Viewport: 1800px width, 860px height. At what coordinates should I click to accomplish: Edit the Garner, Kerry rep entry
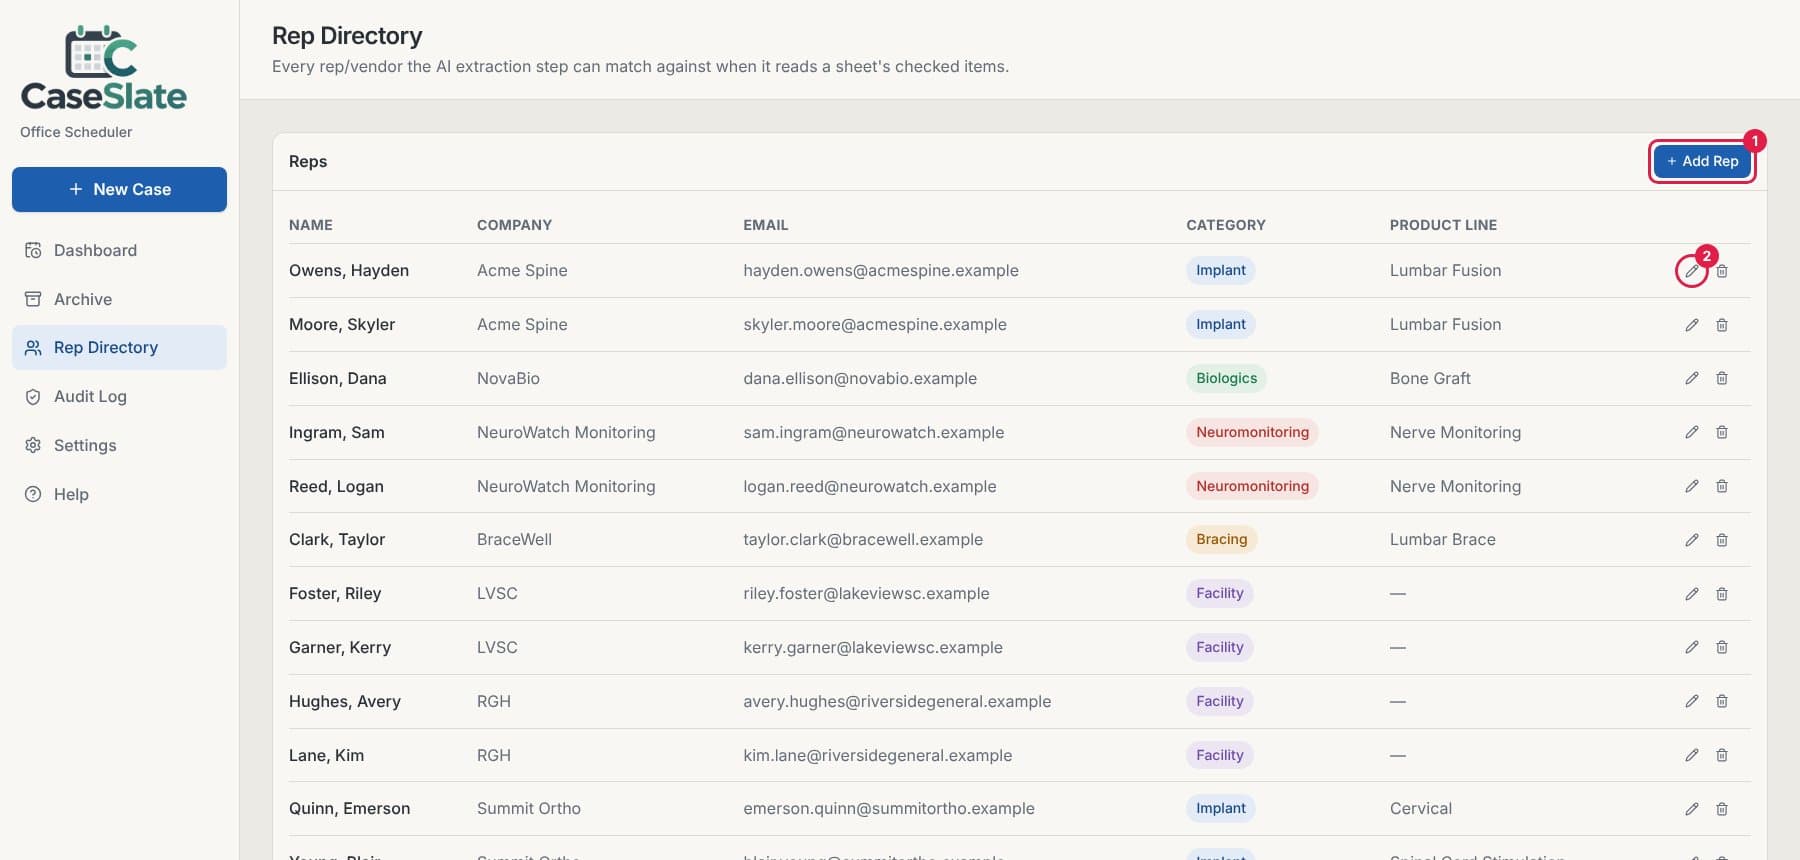click(x=1691, y=647)
